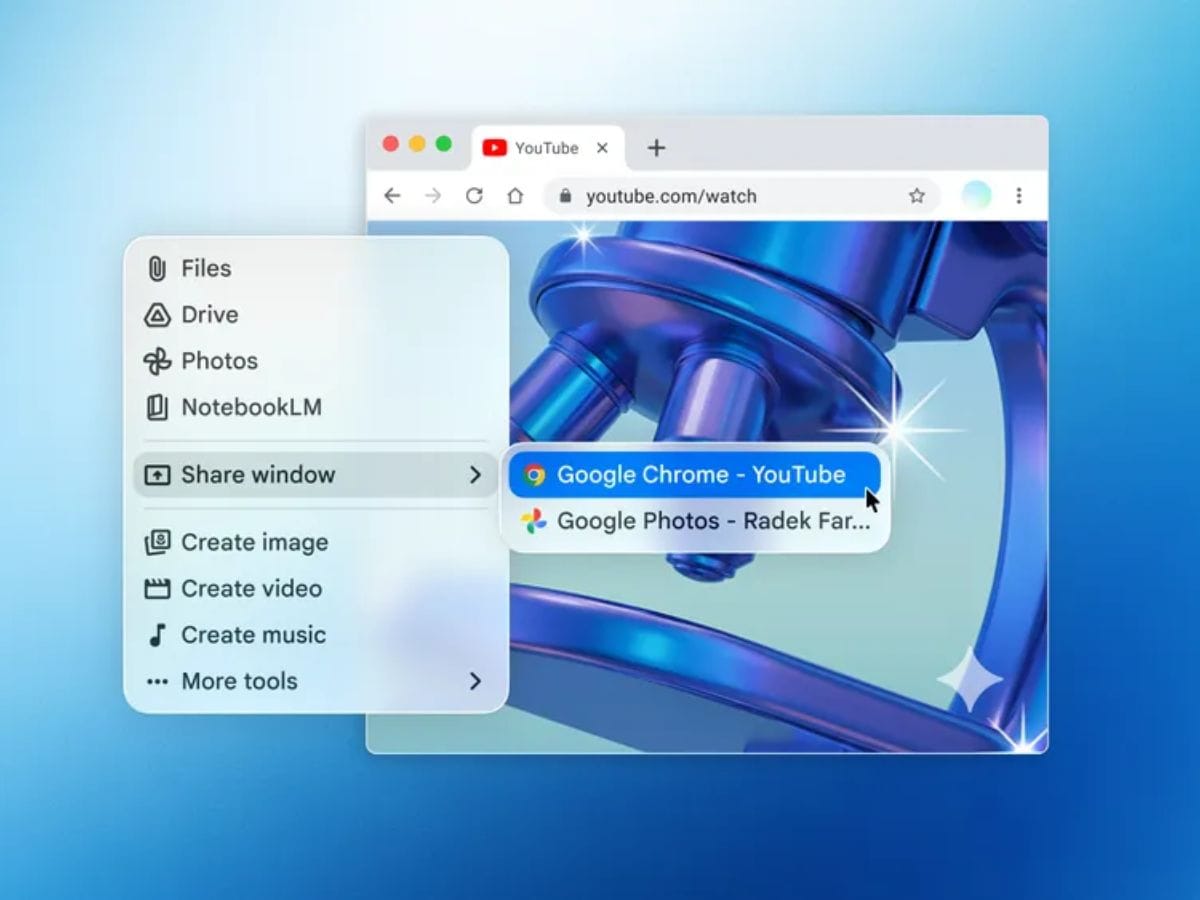Expand the More tools submenu arrow
The width and height of the screenshot is (1200, 900).
click(475, 681)
